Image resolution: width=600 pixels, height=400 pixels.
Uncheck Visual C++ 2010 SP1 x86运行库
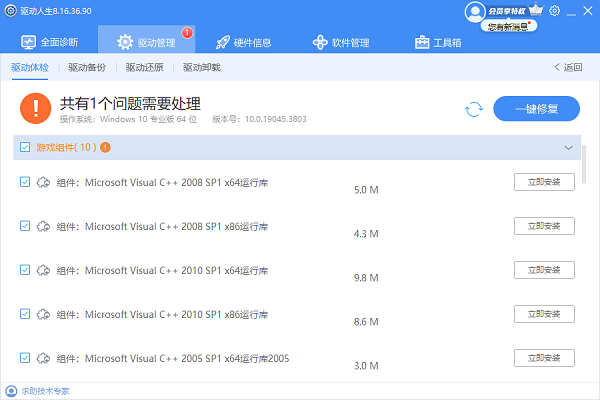(x=25, y=314)
